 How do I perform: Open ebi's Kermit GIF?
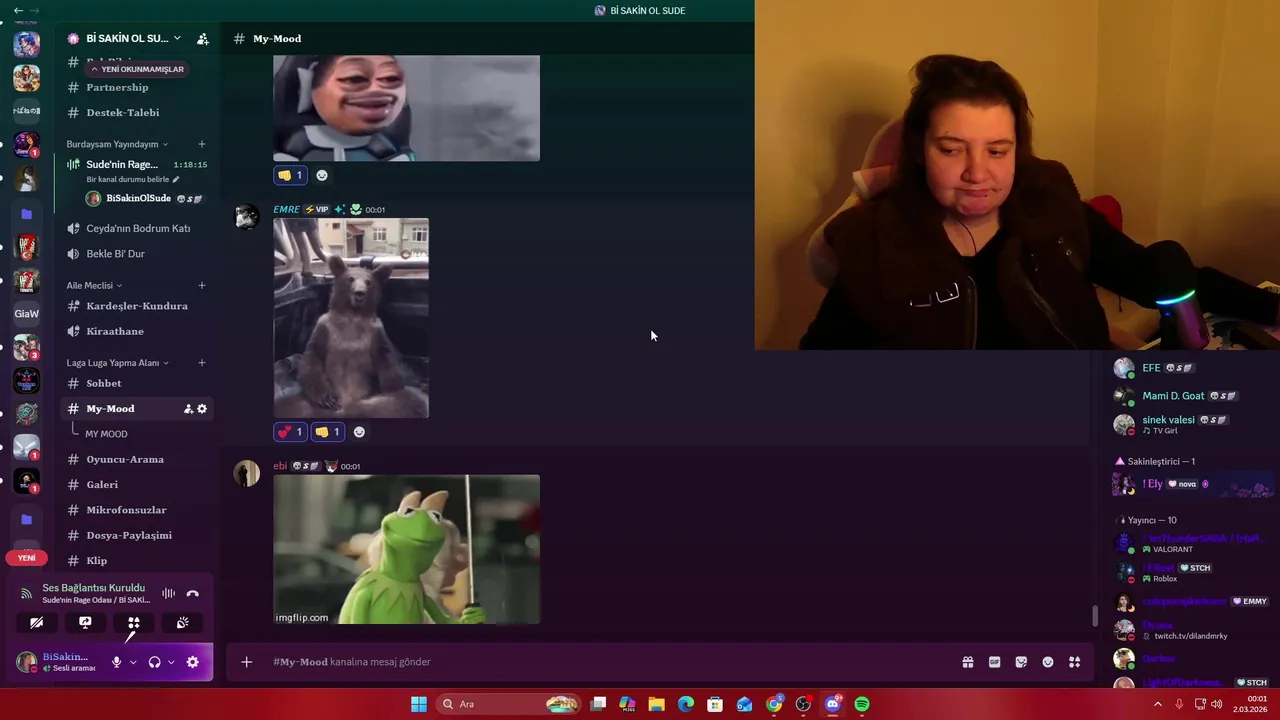pyautogui.click(x=407, y=549)
